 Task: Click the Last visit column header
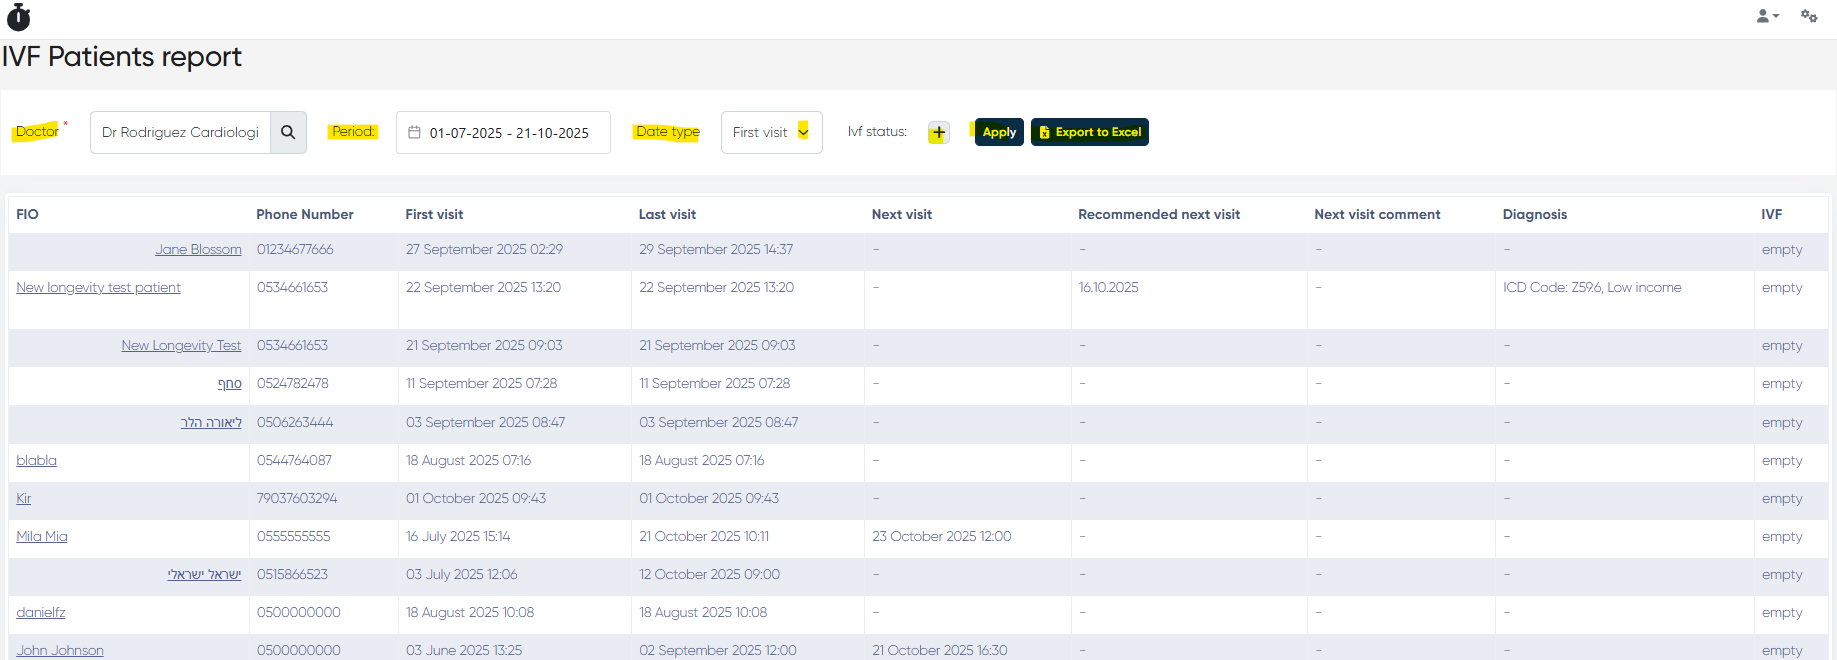click(667, 214)
